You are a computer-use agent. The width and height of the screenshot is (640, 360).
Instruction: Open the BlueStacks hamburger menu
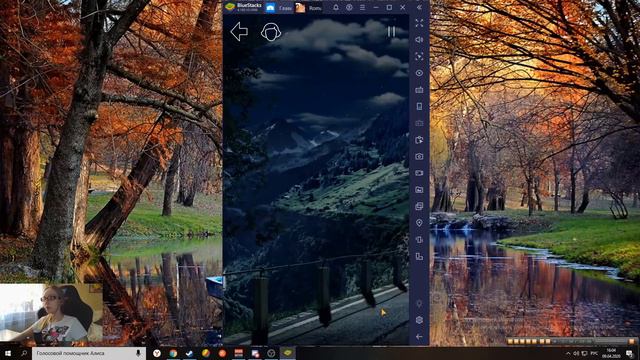[x=362, y=7]
